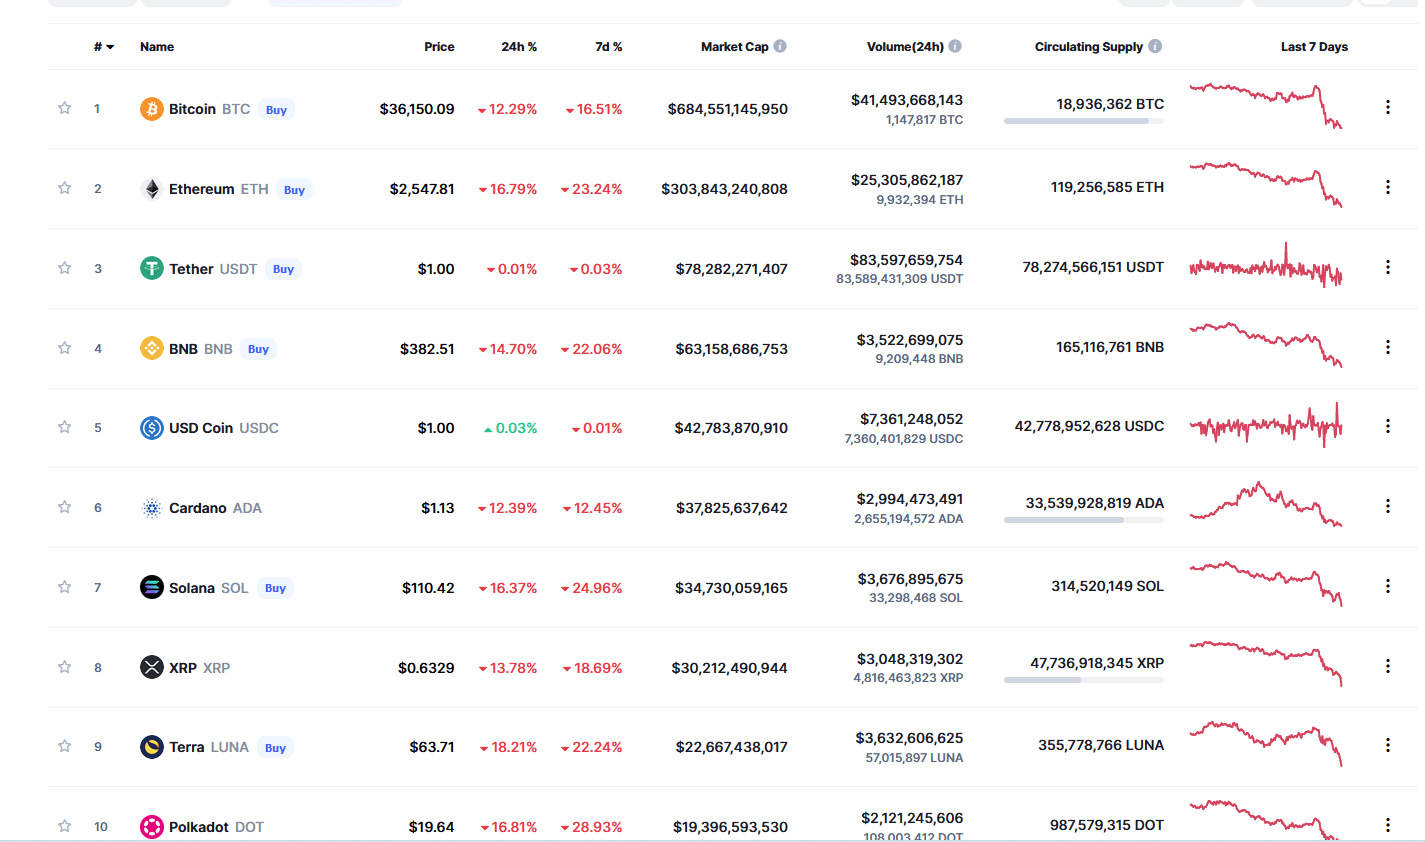Sort table by 7d % column header
Image resolution: width=1425 pixels, height=842 pixels.
coord(608,47)
